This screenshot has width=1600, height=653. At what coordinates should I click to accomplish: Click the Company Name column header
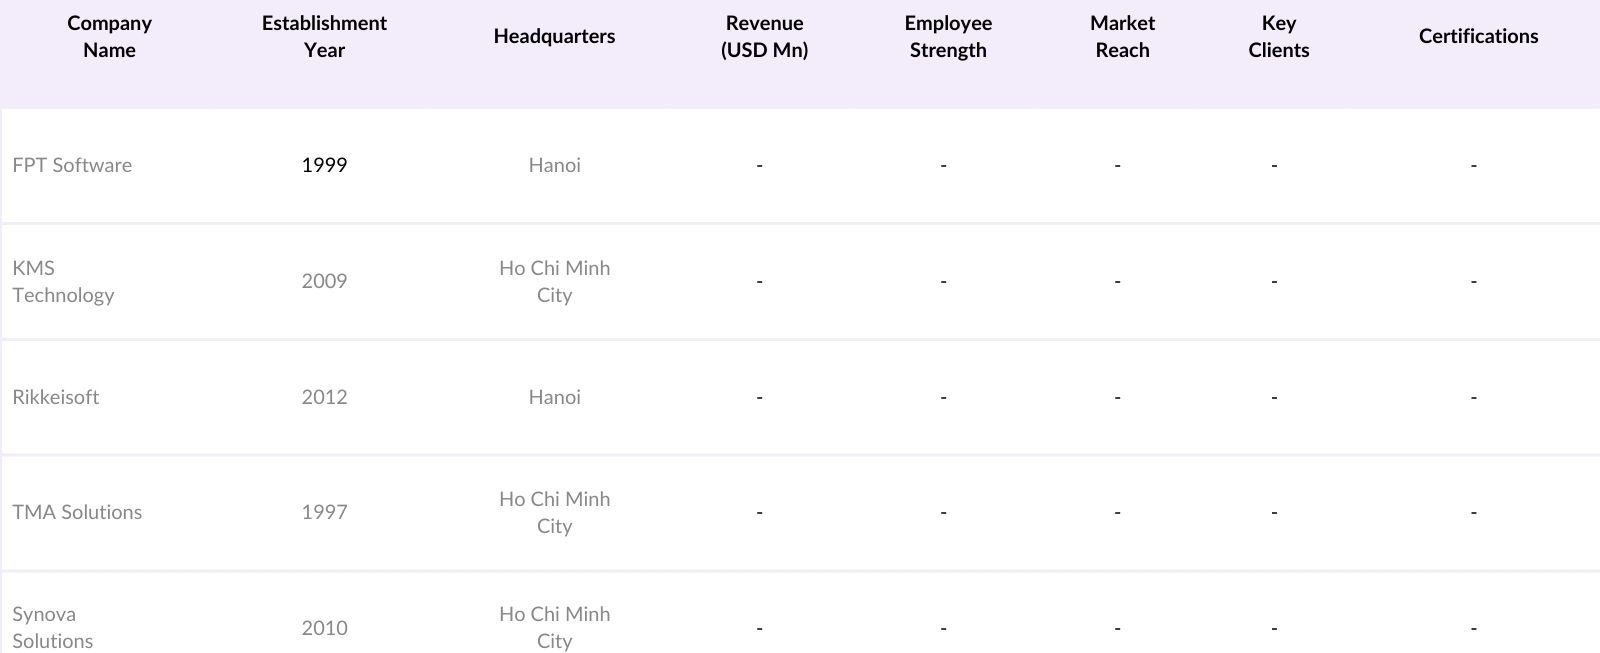109,37
